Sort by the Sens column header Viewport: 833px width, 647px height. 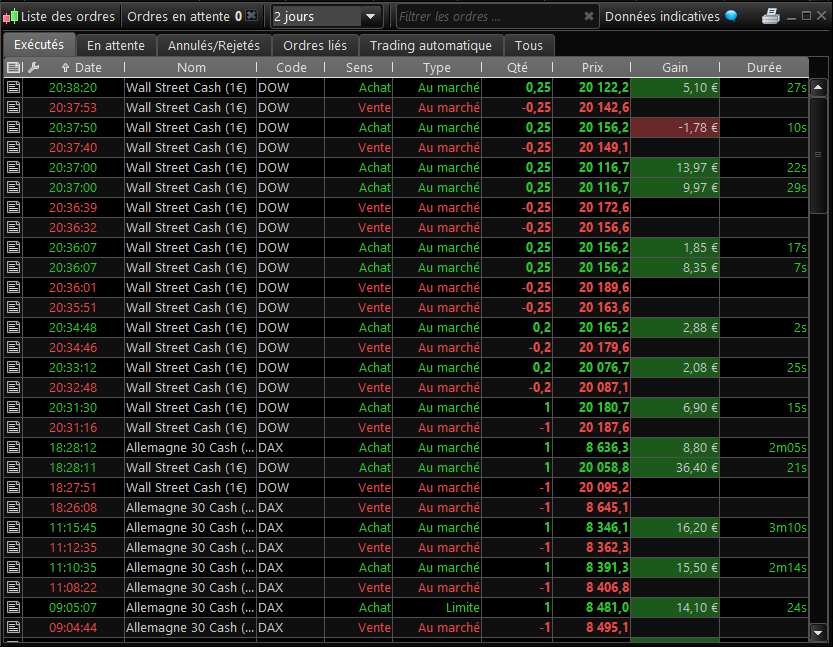(359, 67)
